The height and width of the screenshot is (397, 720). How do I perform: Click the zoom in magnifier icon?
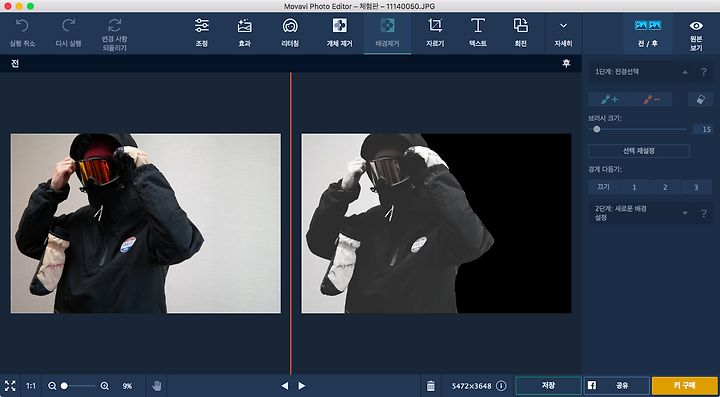(105, 386)
